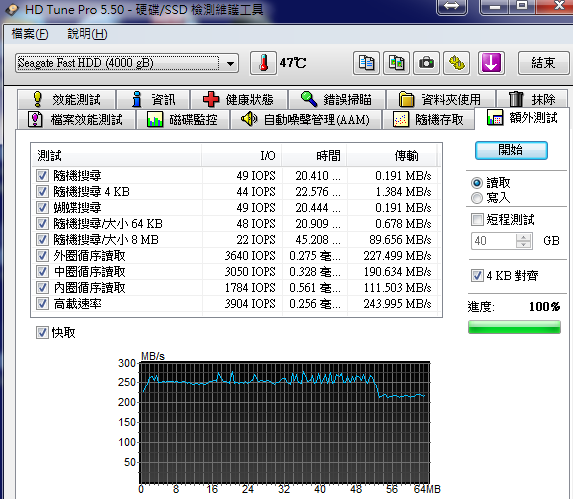Toggle the 4 KB 對齊 alignment checkbox
The height and width of the screenshot is (499, 573).
pos(477,275)
